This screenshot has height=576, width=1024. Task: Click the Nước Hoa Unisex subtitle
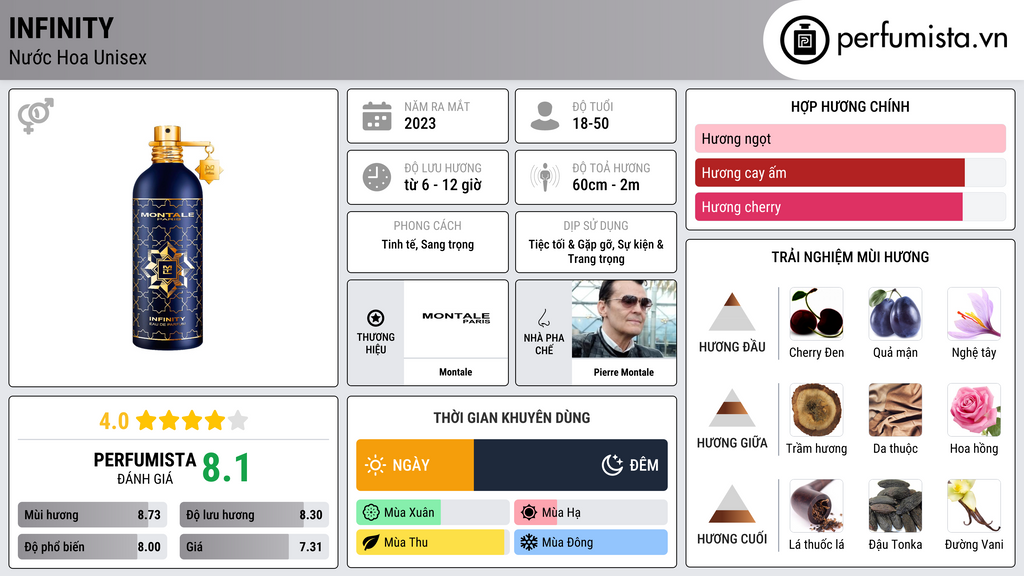pos(78,57)
